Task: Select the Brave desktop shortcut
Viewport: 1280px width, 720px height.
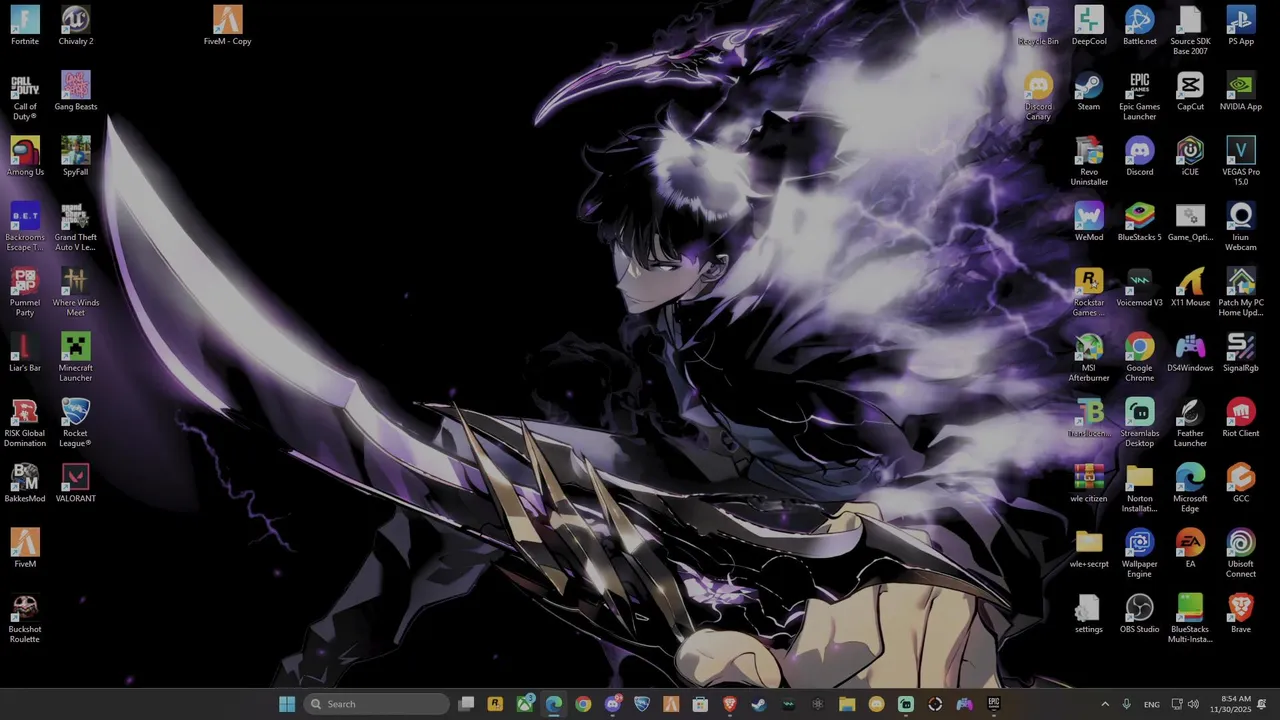Action: 1241,614
